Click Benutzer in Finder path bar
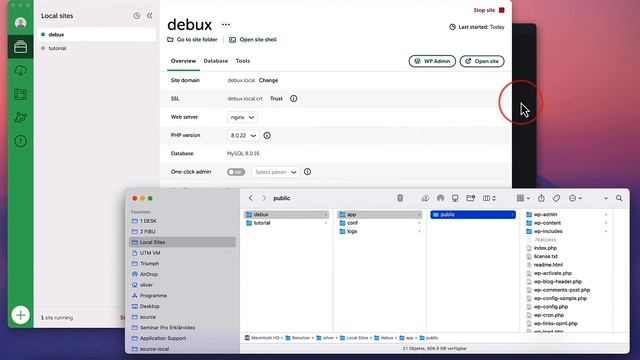The image size is (640, 360). point(298,338)
